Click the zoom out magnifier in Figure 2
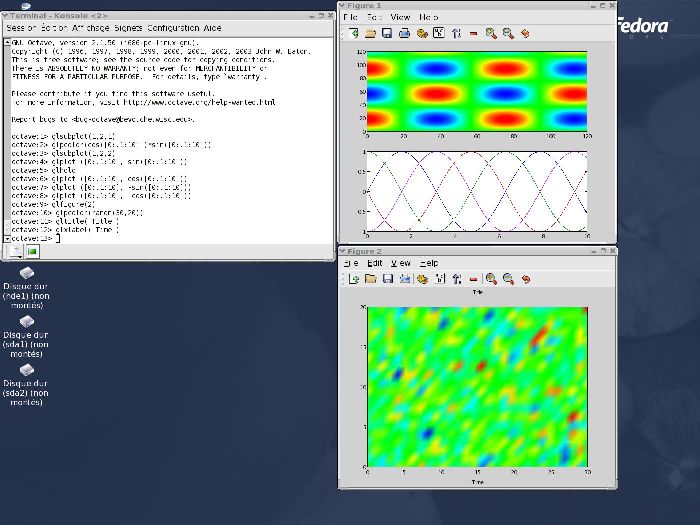Screen dimensions: 700x525 click(x=508, y=278)
